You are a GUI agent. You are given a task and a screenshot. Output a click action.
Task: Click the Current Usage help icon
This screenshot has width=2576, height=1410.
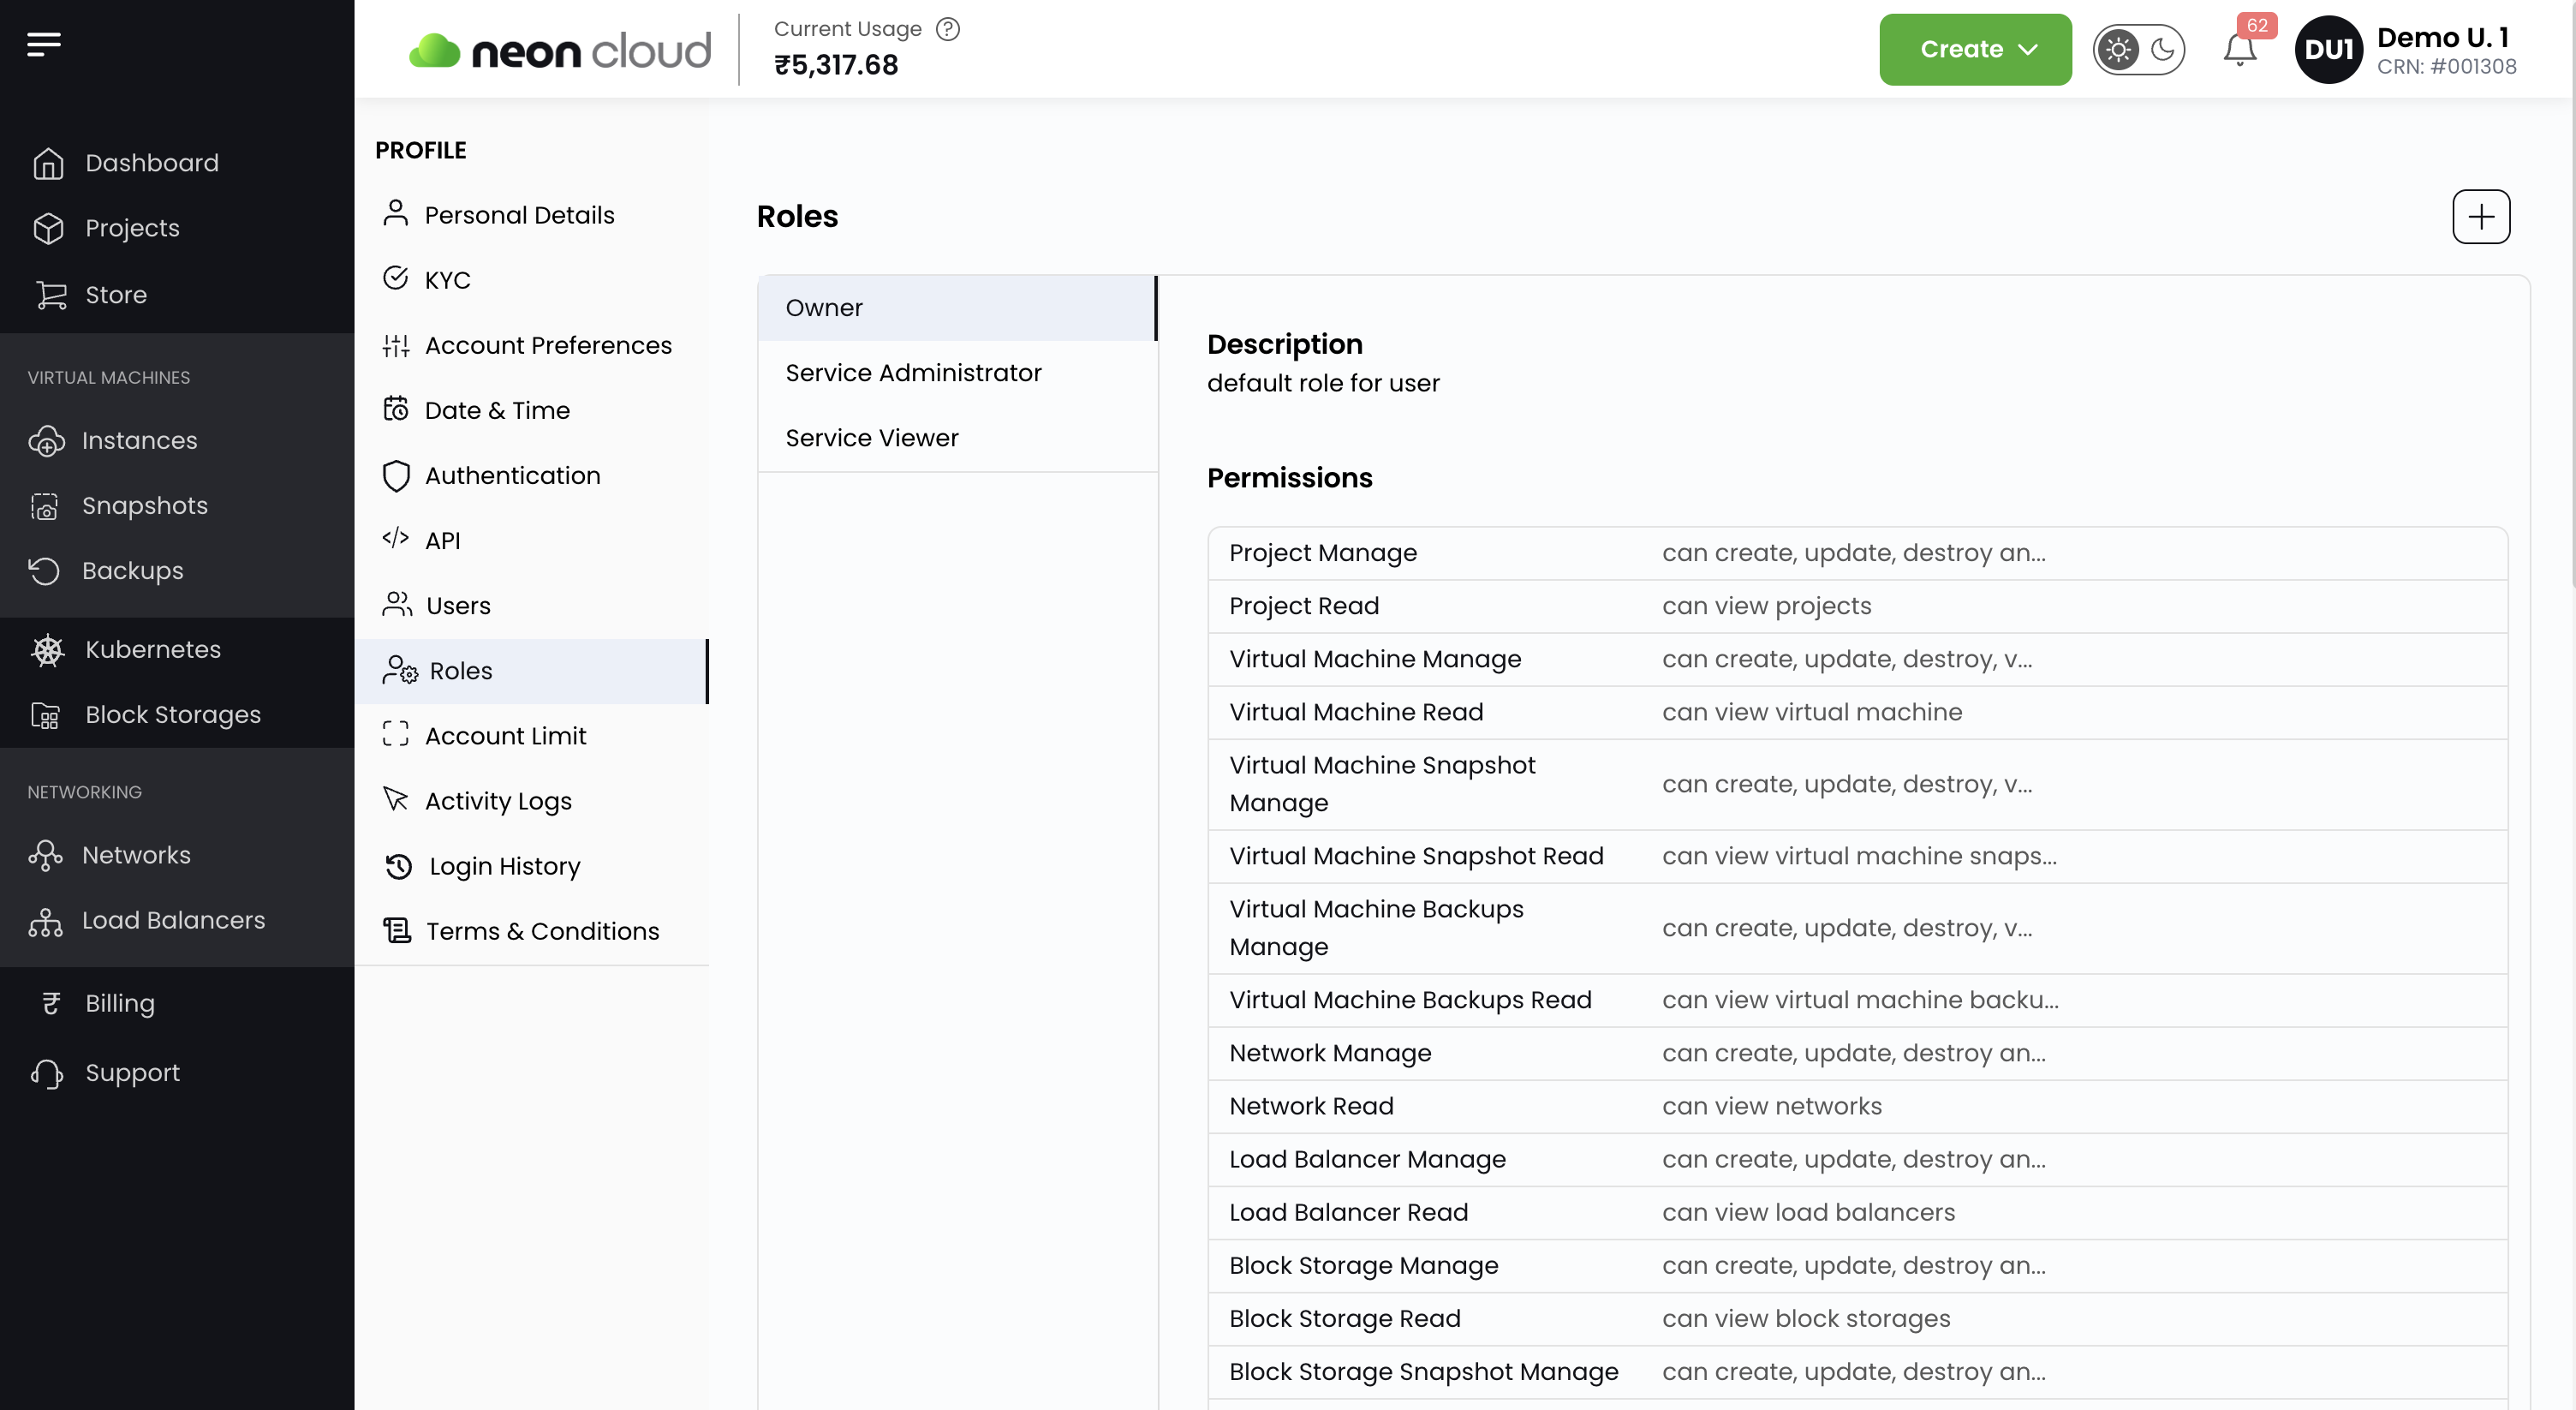pyautogui.click(x=947, y=29)
